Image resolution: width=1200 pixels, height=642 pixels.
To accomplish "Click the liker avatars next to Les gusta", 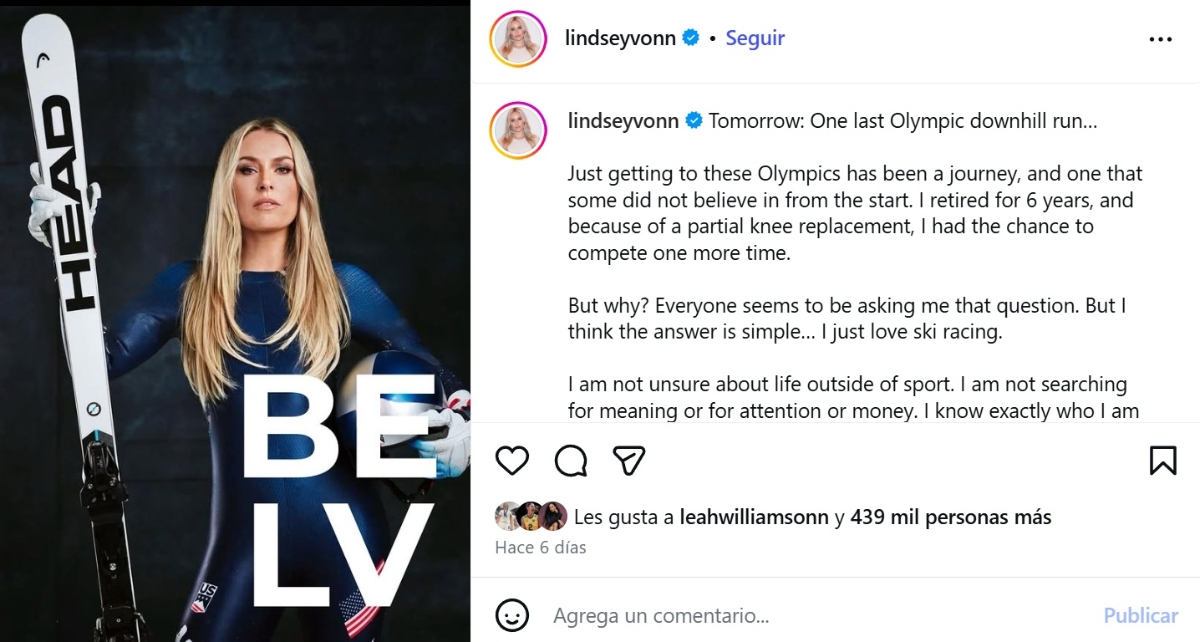I will [531, 516].
